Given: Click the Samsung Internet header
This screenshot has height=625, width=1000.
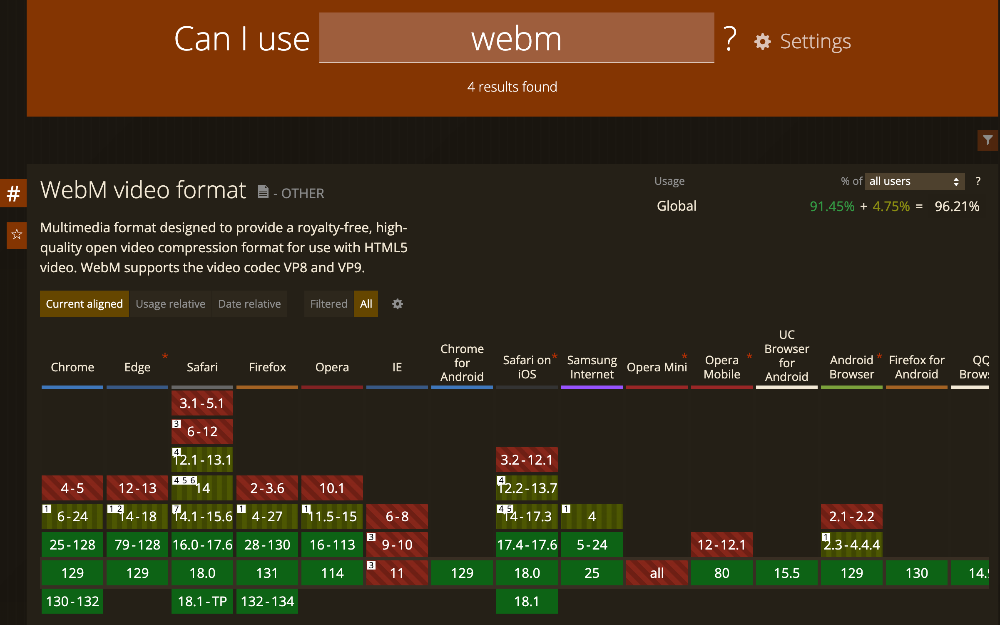Looking at the screenshot, I should tap(592, 367).
